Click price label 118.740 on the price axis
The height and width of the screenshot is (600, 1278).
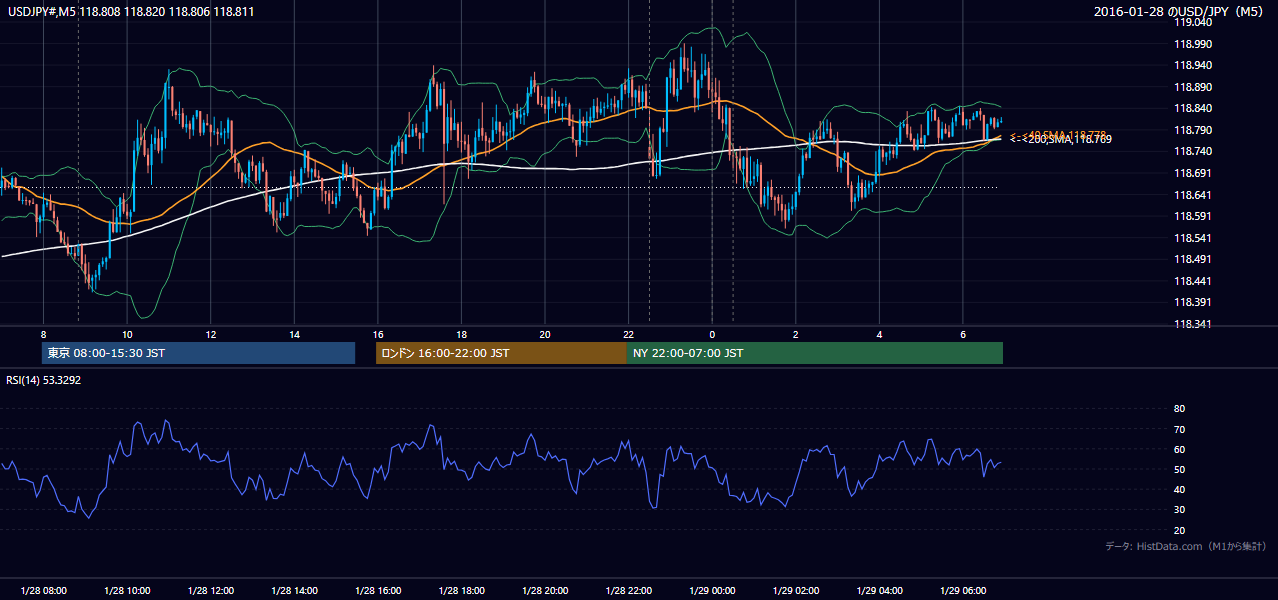1192,151
